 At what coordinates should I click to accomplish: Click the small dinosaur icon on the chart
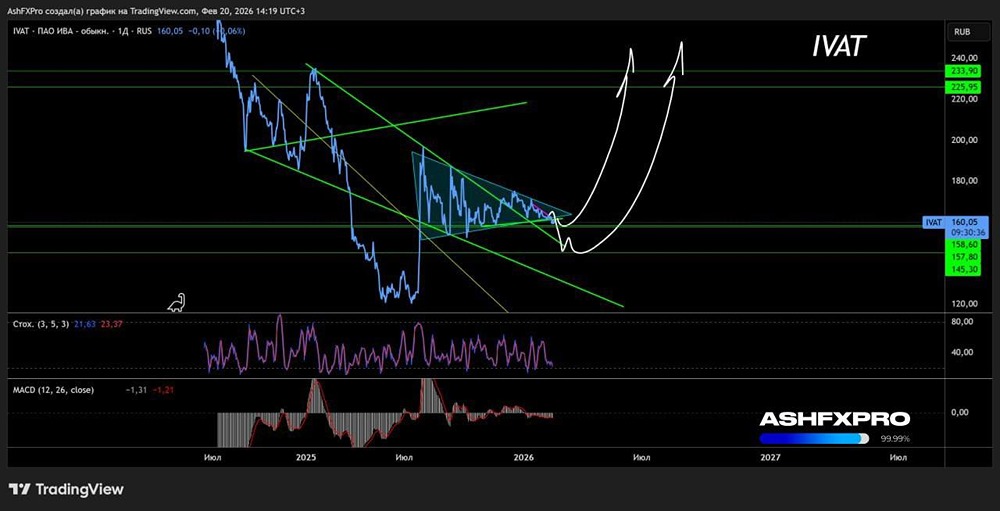(x=177, y=302)
